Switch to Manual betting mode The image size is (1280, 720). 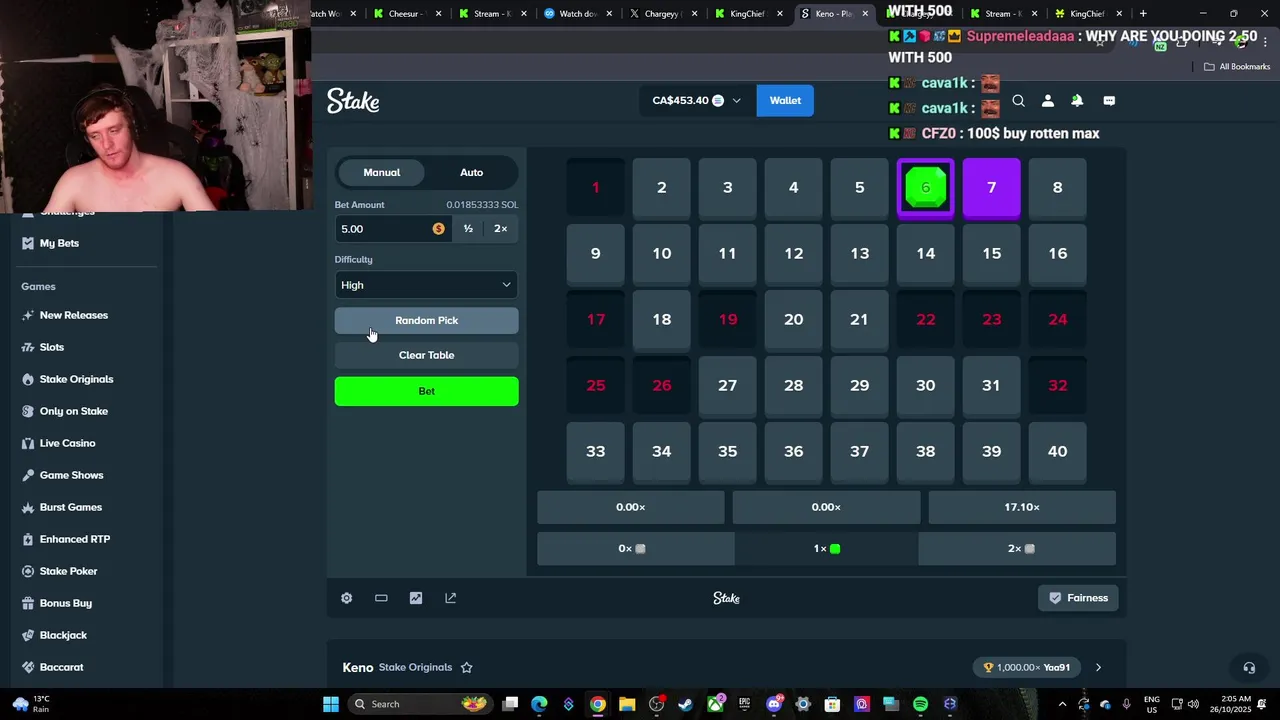pyautogui.click(x=381, y=172)
